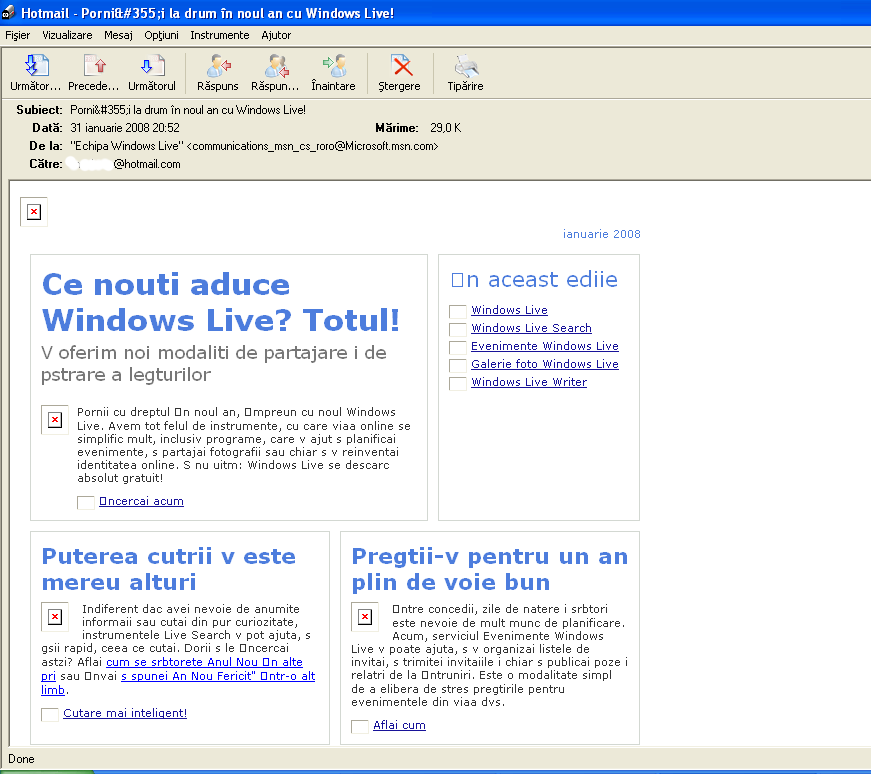Visit the 'Galerie foto Windows Live' link
871x774 pixels.
point(545,364)
